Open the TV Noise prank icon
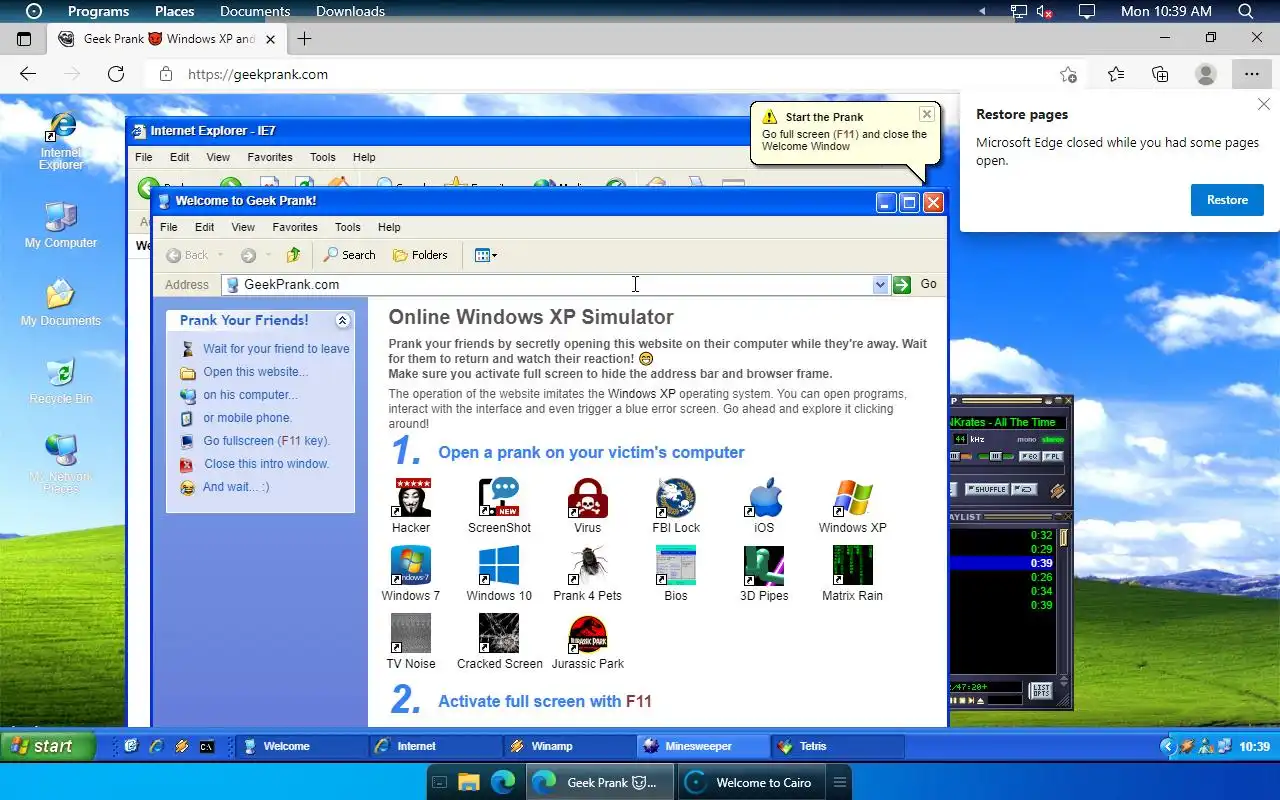The height and width of the screenshot is (800, 1280). [x=411, y=642]
